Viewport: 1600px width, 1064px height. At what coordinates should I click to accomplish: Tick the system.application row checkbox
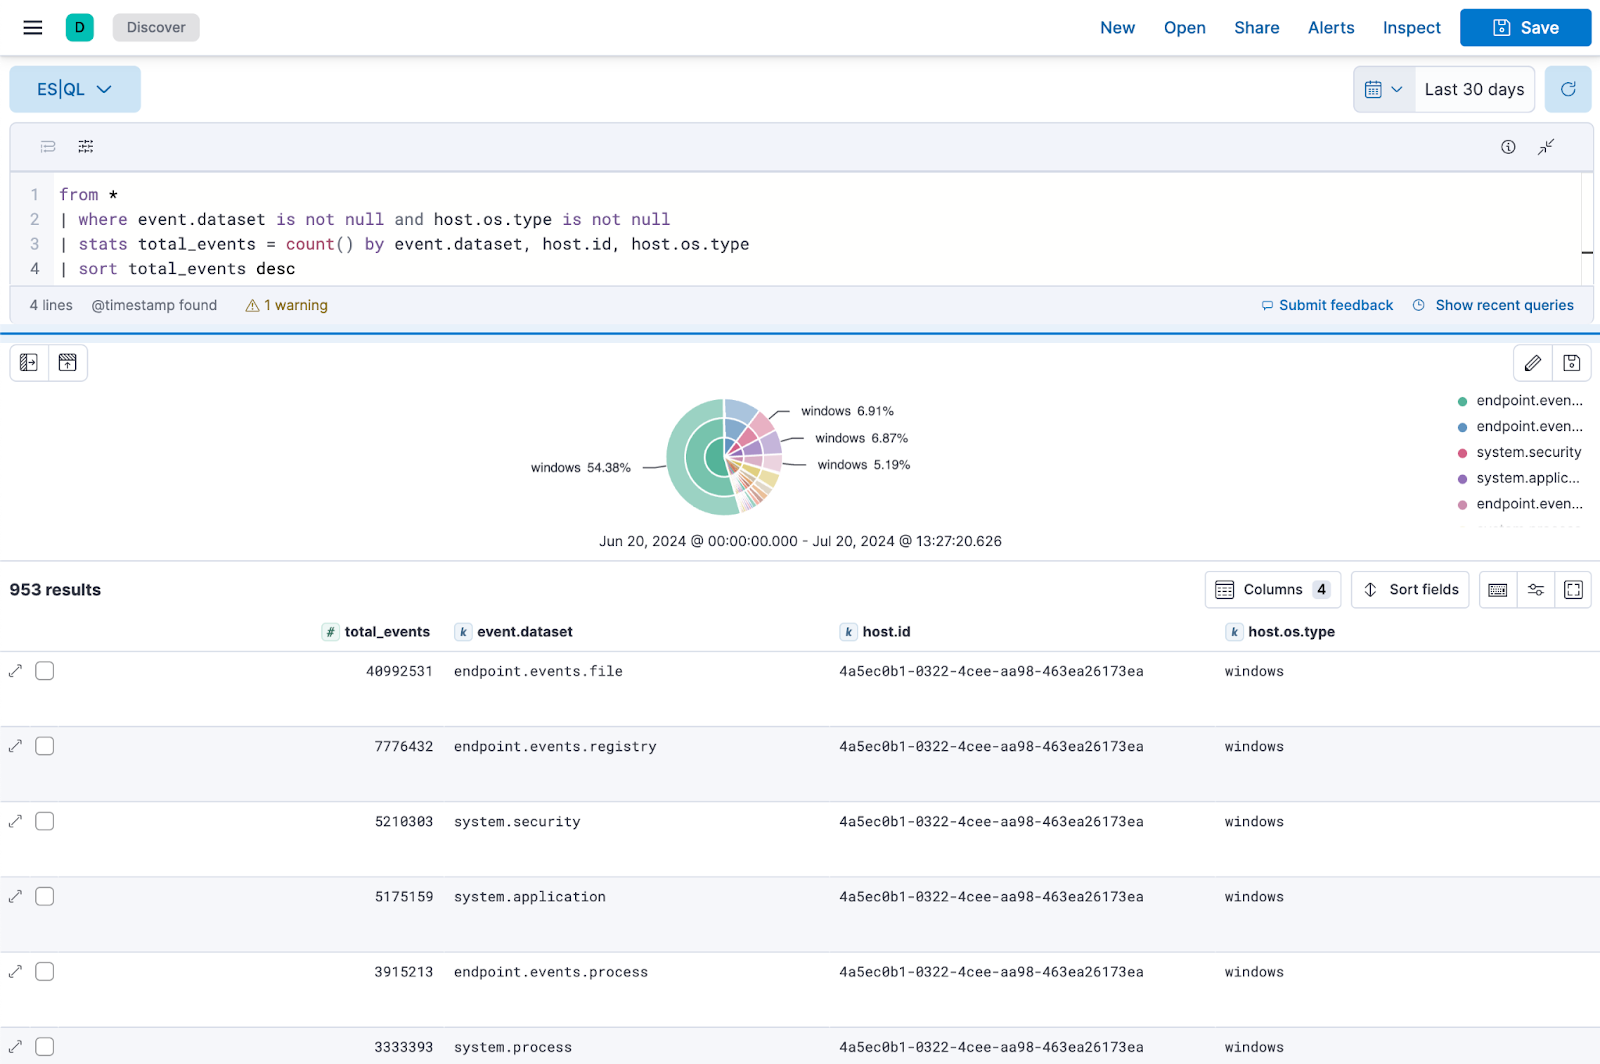coord(45,896)
